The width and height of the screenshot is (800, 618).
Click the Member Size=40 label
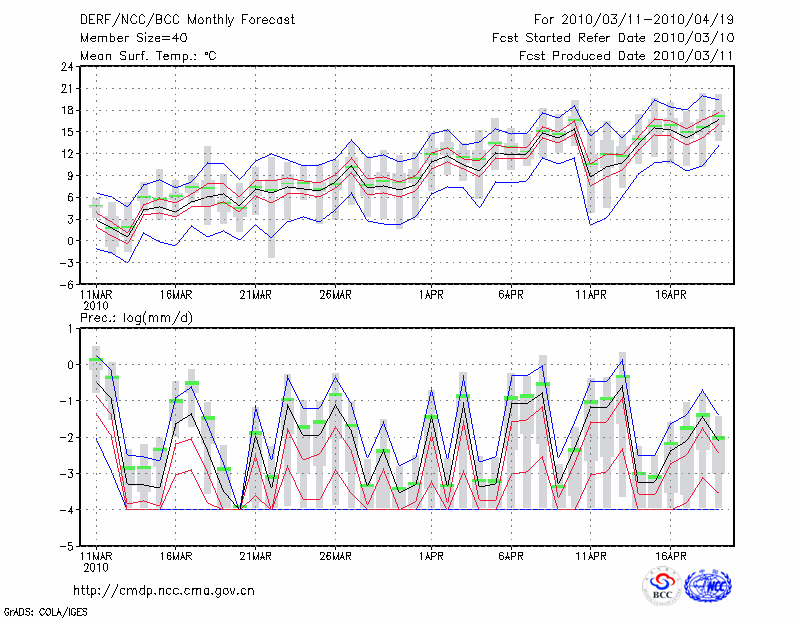coord(126,37)
